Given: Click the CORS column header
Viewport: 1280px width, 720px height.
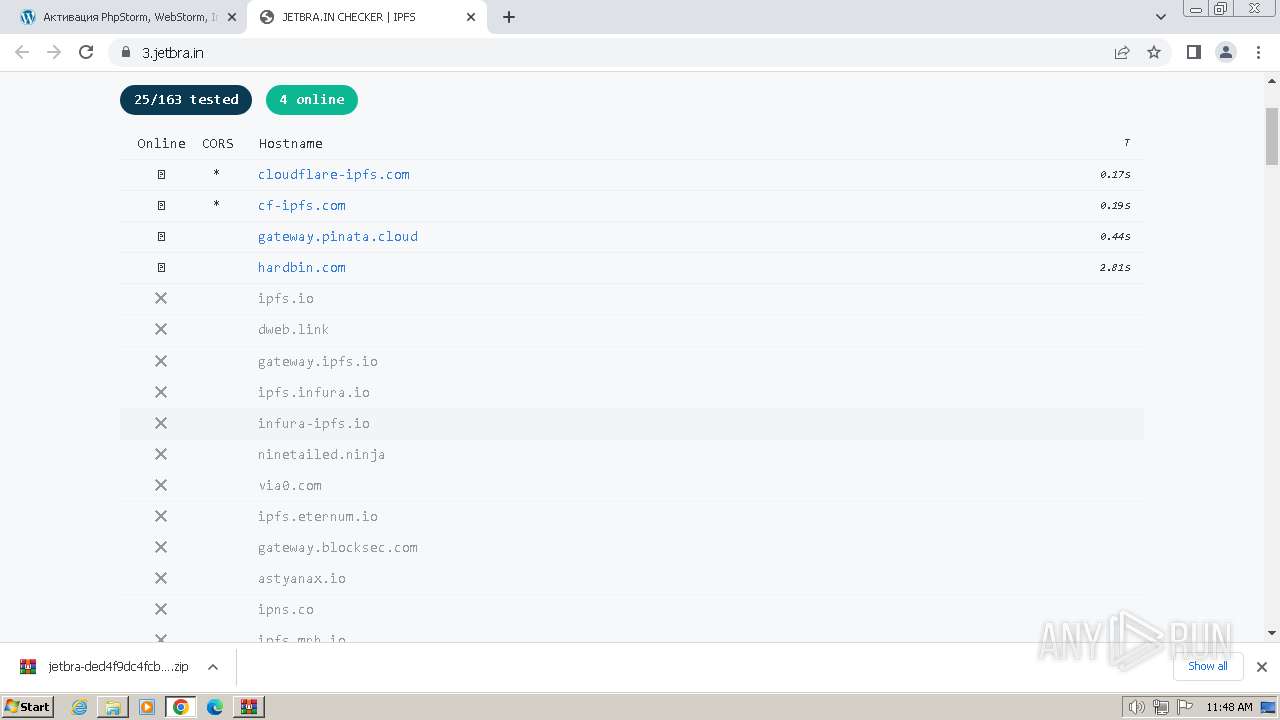Looking at the screenshot, I should point(218,143).
